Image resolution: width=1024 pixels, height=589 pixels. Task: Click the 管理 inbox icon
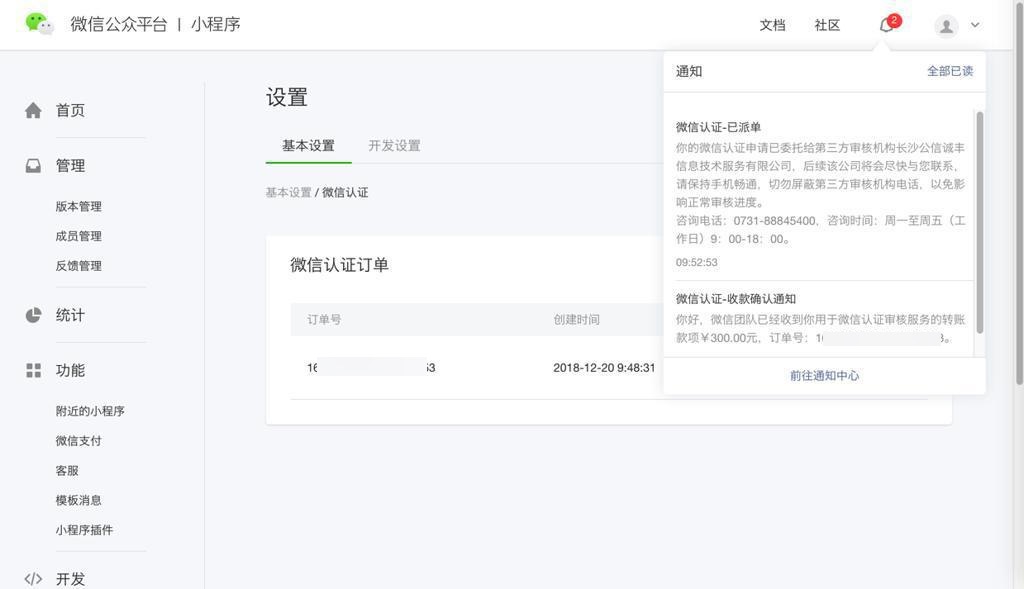(33, 166)
